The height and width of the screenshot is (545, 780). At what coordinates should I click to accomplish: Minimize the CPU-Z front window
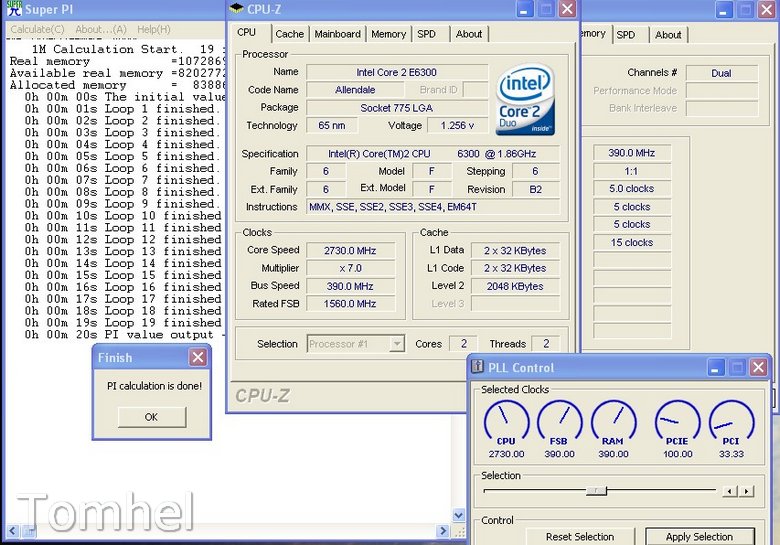point(524,9)
